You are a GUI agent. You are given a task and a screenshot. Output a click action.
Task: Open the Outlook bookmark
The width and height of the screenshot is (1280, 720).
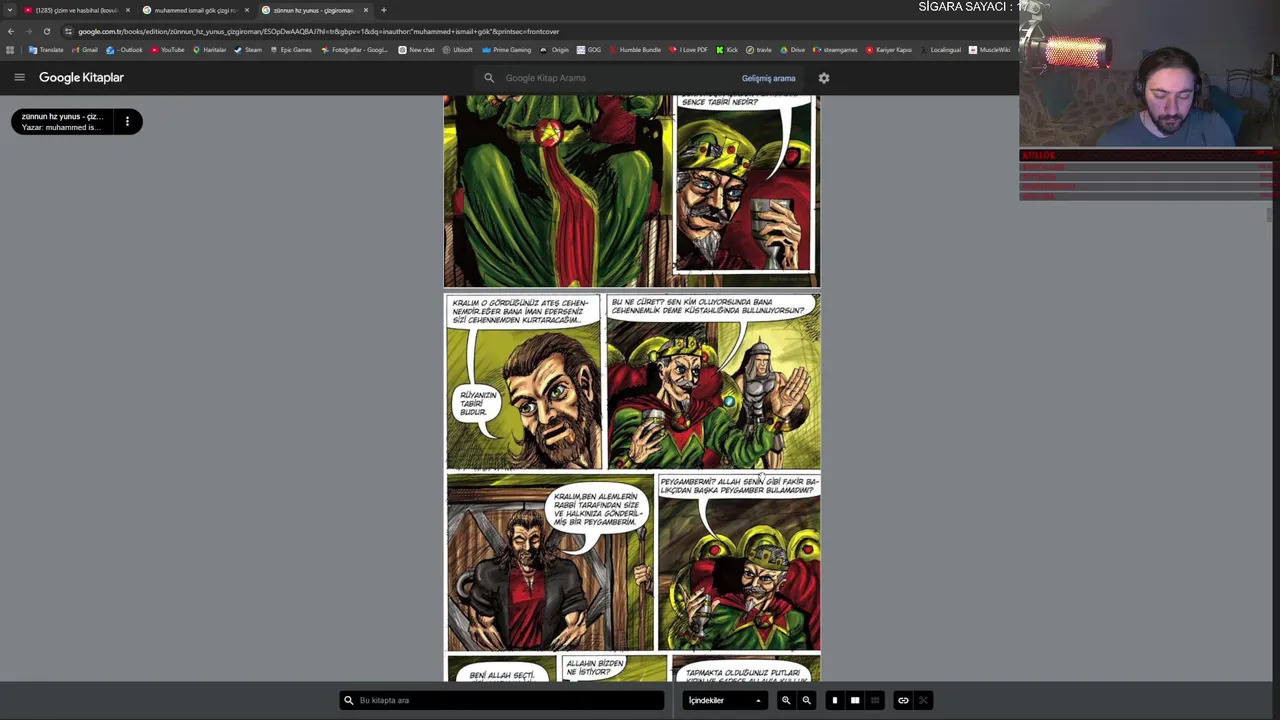tap(125, 50)
